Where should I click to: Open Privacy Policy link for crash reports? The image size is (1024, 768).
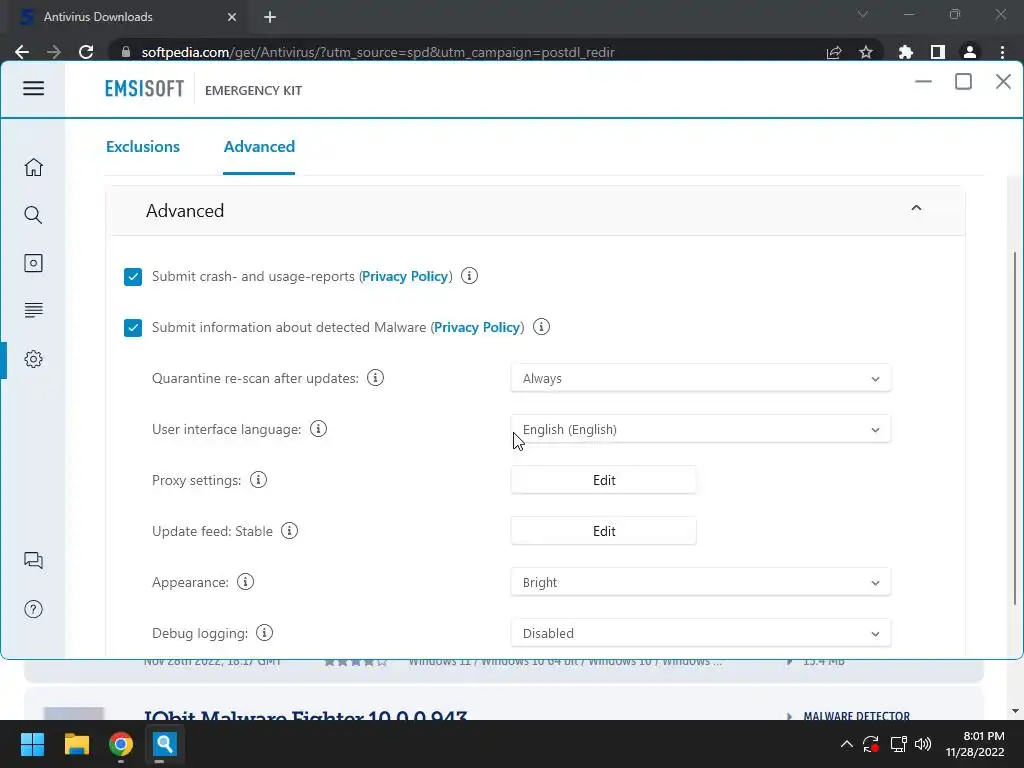tap(405, 276)
